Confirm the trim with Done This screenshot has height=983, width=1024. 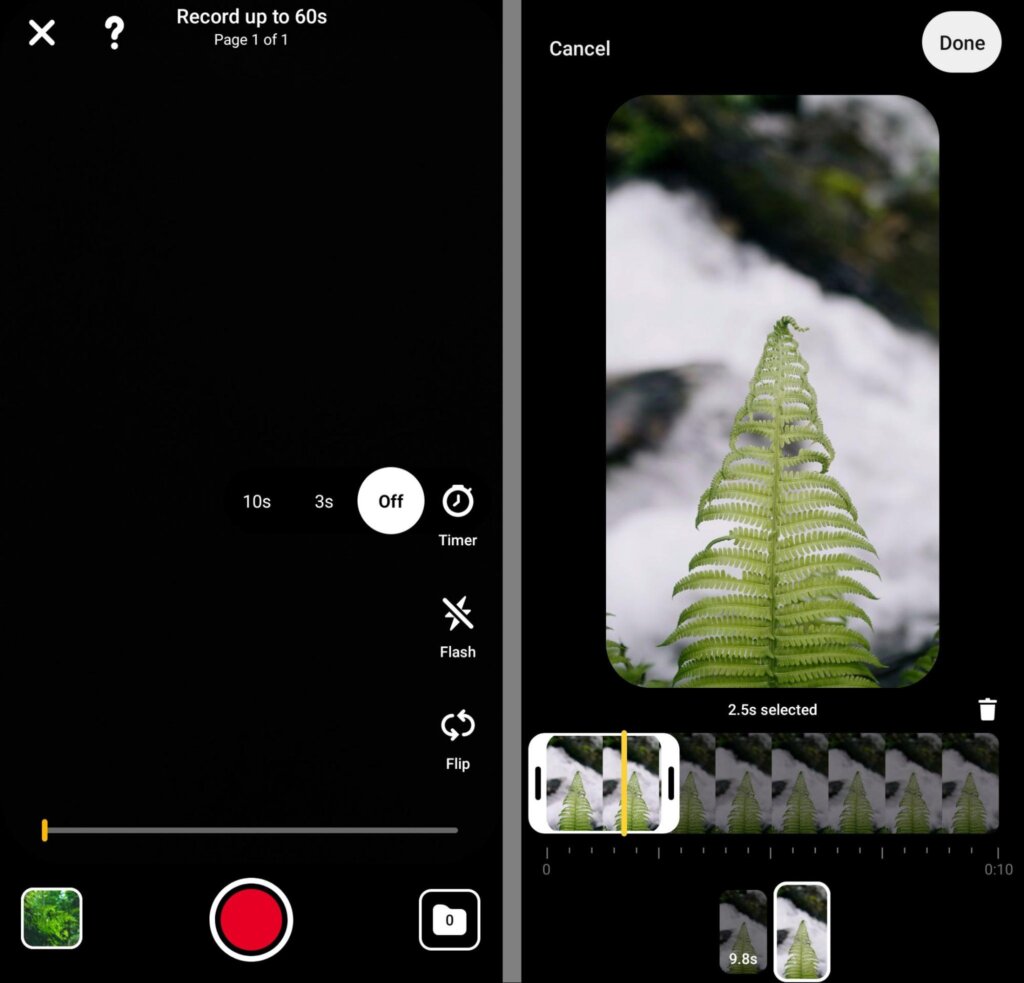(961, 43)
